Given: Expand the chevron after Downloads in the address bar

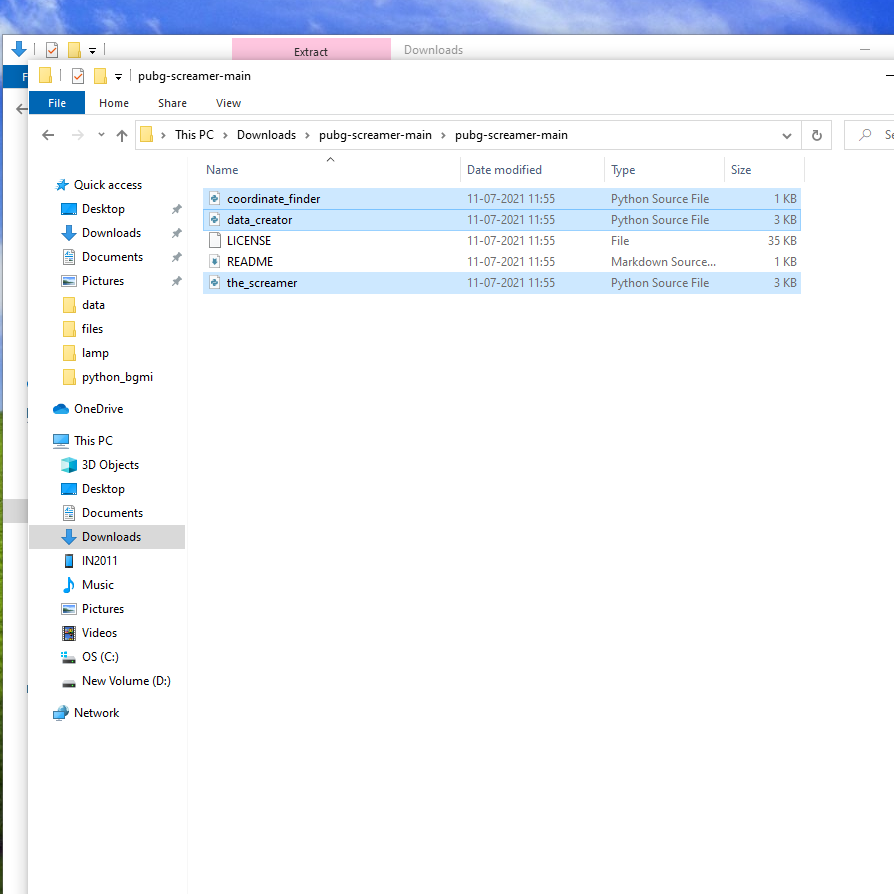Looking at the screenshot, I should pos(307,136).
